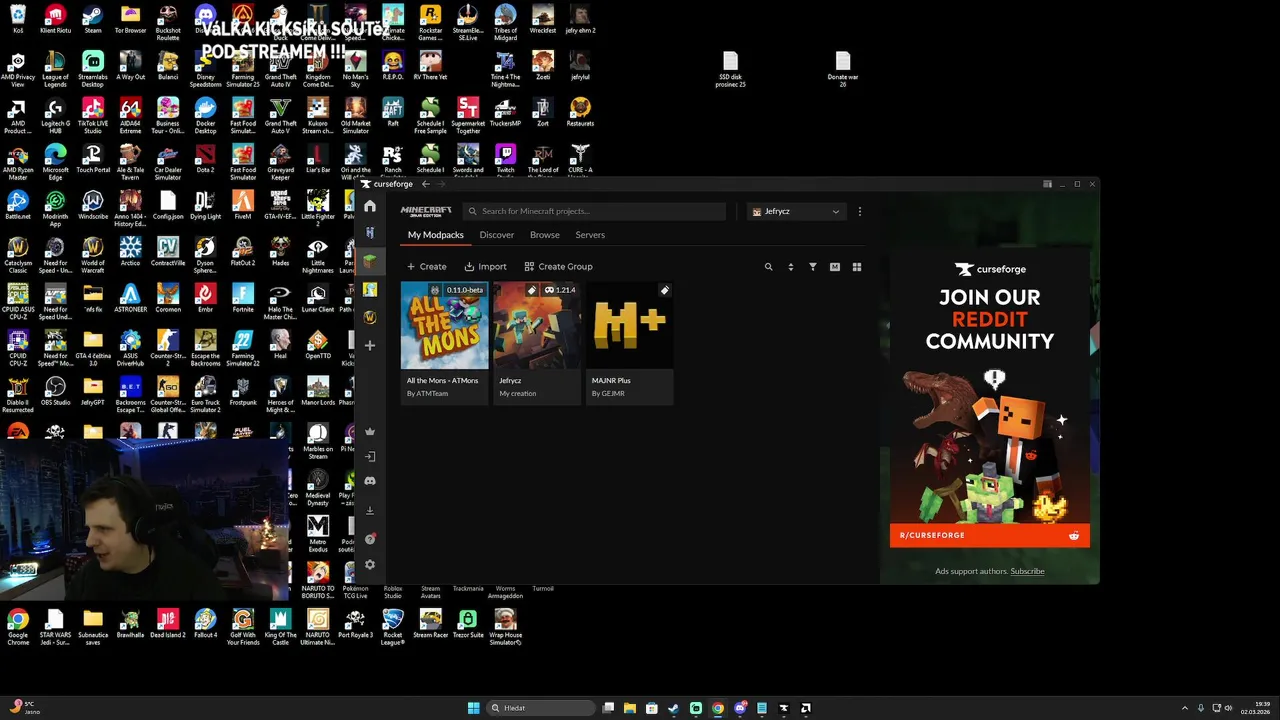Select League of Legends desktop shortcut
The width and height of the screenshot is (1280, 720).
click(x=55, y=69)
